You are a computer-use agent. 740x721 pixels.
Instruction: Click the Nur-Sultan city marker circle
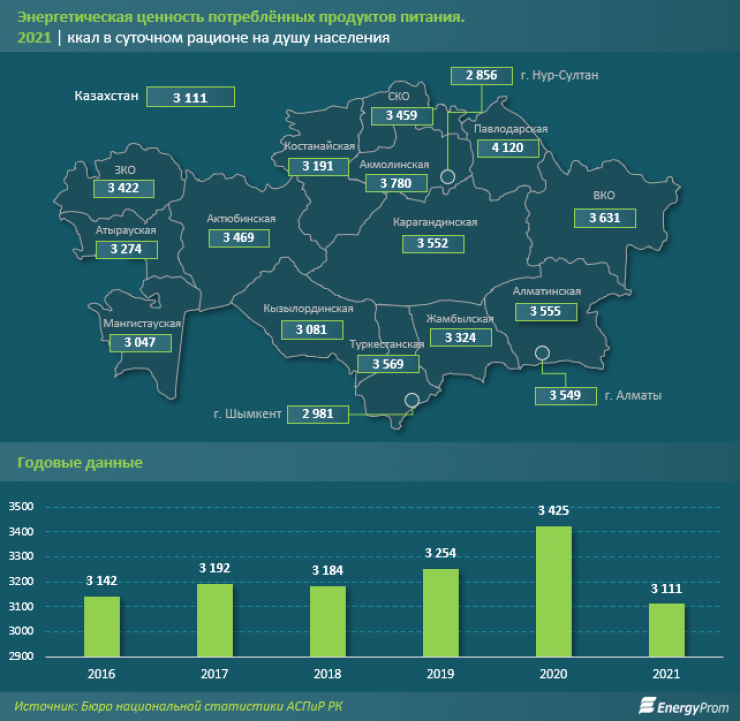coord(448,177)
